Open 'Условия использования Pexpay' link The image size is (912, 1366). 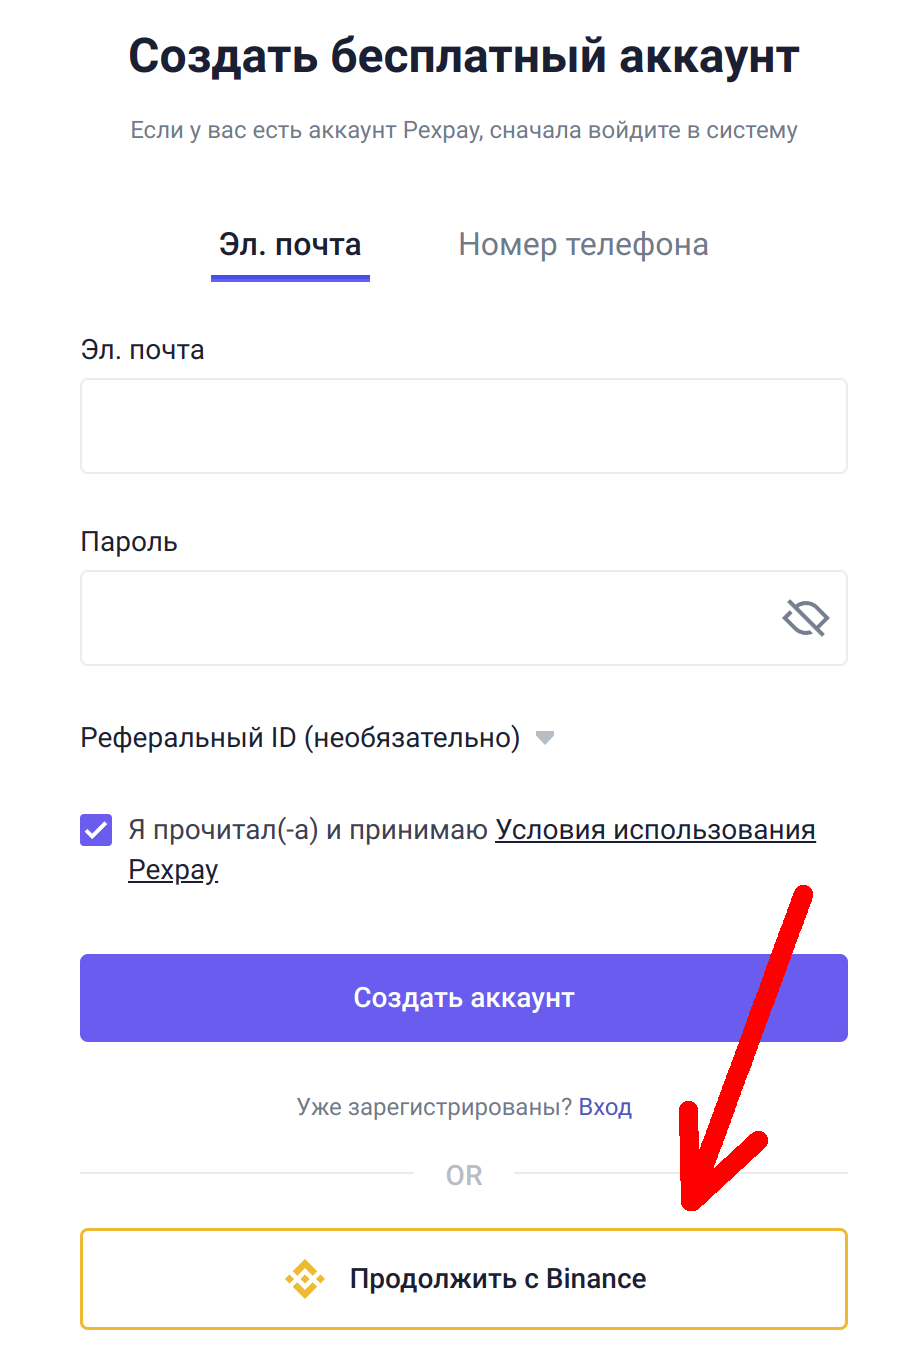tap(655, 830)
